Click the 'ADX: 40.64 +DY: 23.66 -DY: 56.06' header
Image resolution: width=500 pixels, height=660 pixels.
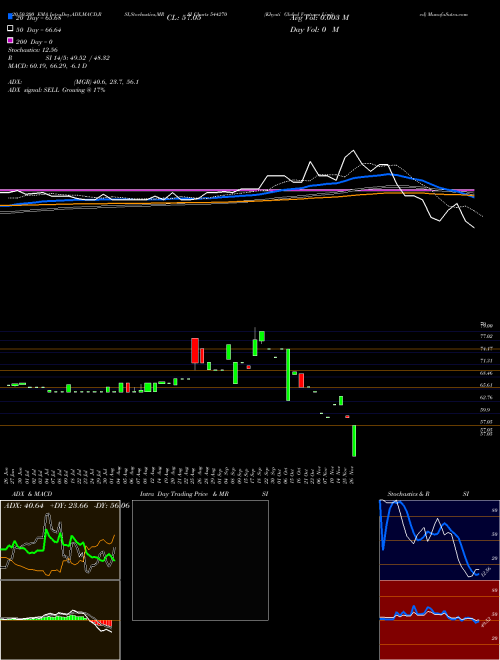point(66,505)
